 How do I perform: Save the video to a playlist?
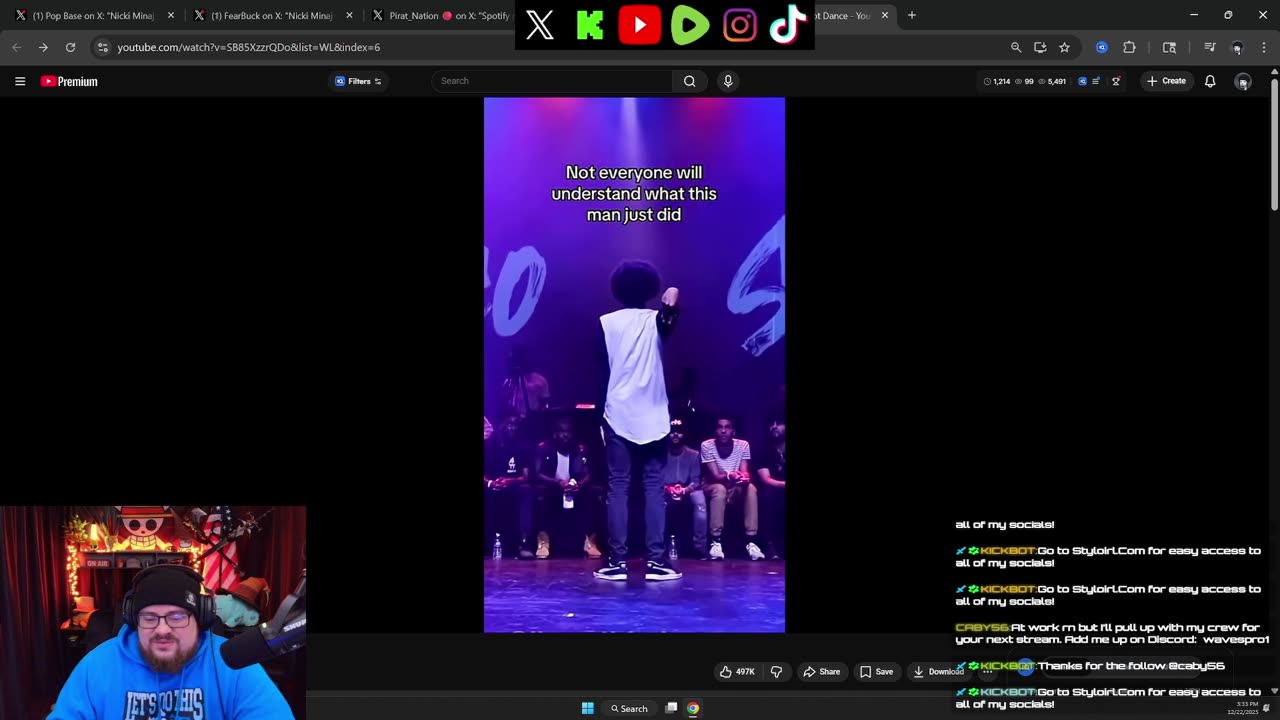tap(877, 672)
